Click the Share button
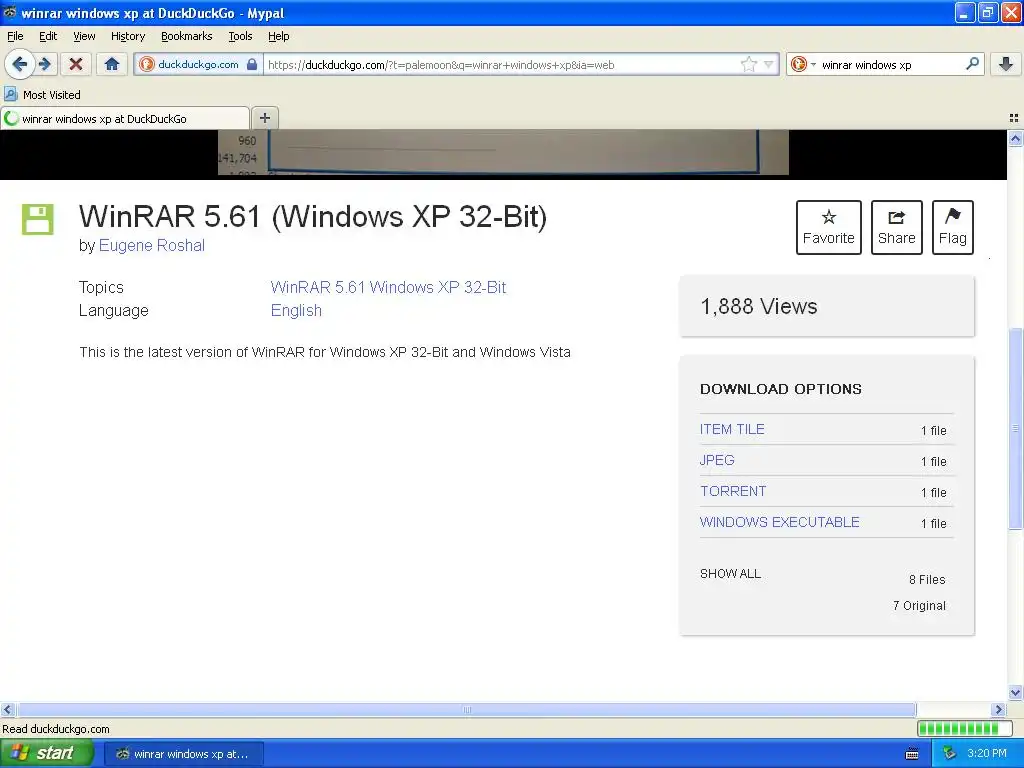 click(896, 227)
